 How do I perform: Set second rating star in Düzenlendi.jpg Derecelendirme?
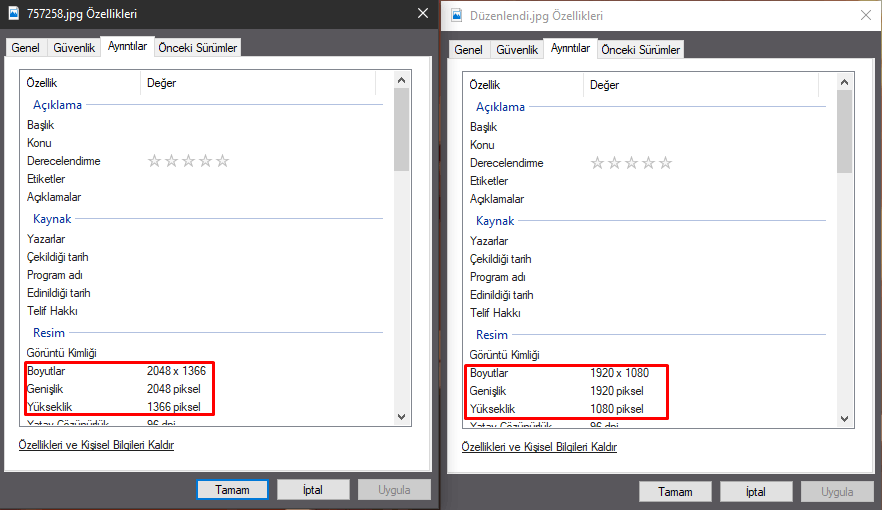(614, 163)
